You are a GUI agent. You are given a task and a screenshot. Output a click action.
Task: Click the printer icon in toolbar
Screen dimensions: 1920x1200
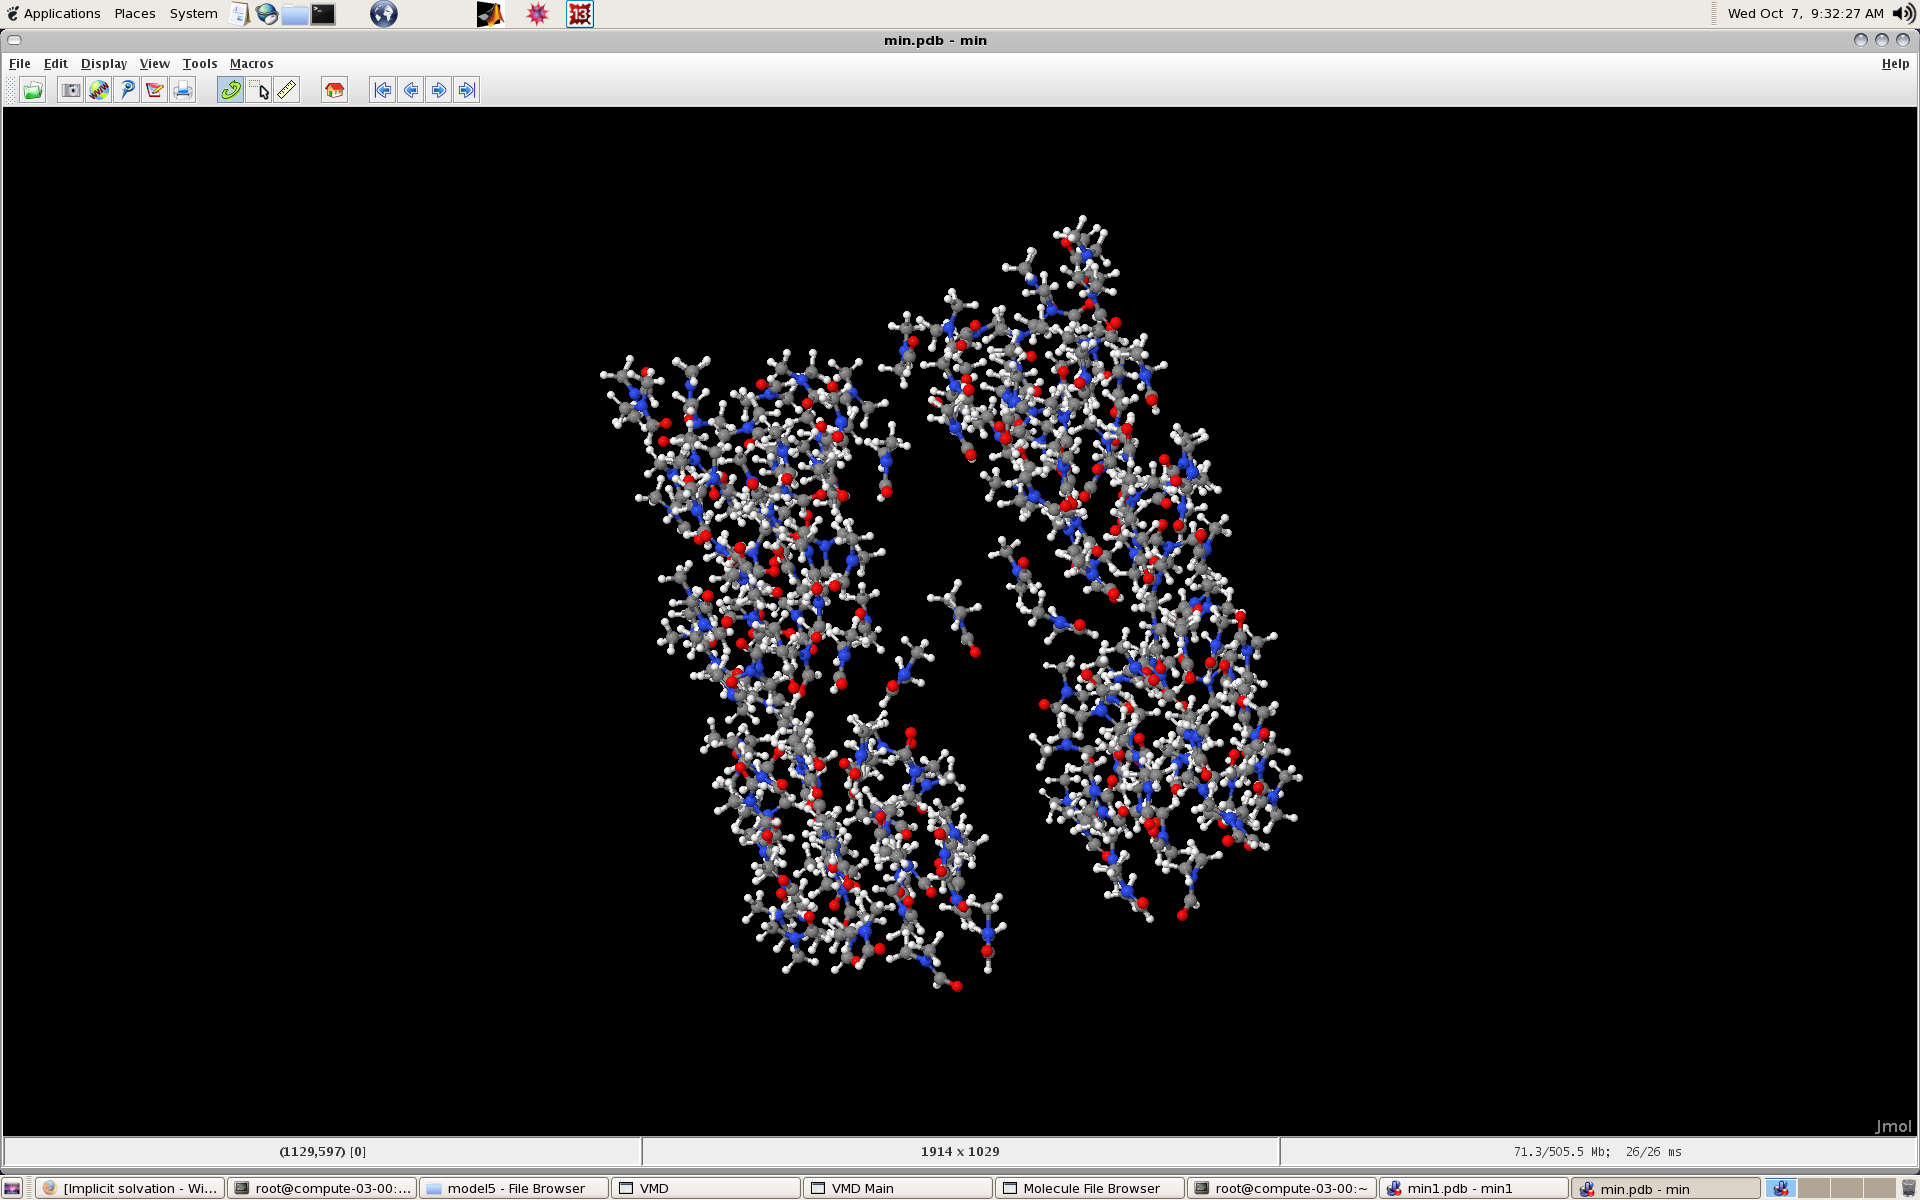(x=182, y=90)
